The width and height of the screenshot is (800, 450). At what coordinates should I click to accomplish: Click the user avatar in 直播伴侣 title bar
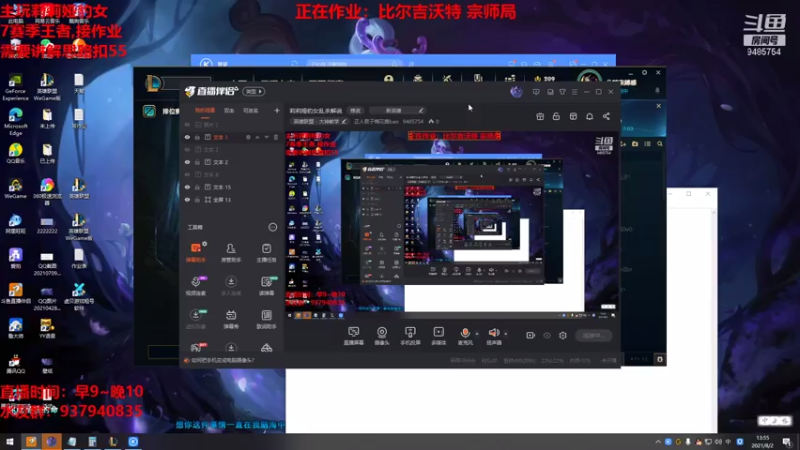(x=516, y=92)
